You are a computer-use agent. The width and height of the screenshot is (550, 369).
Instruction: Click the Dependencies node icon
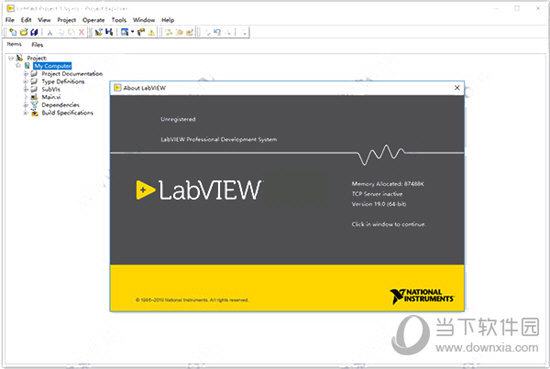(x=34, y=105)
